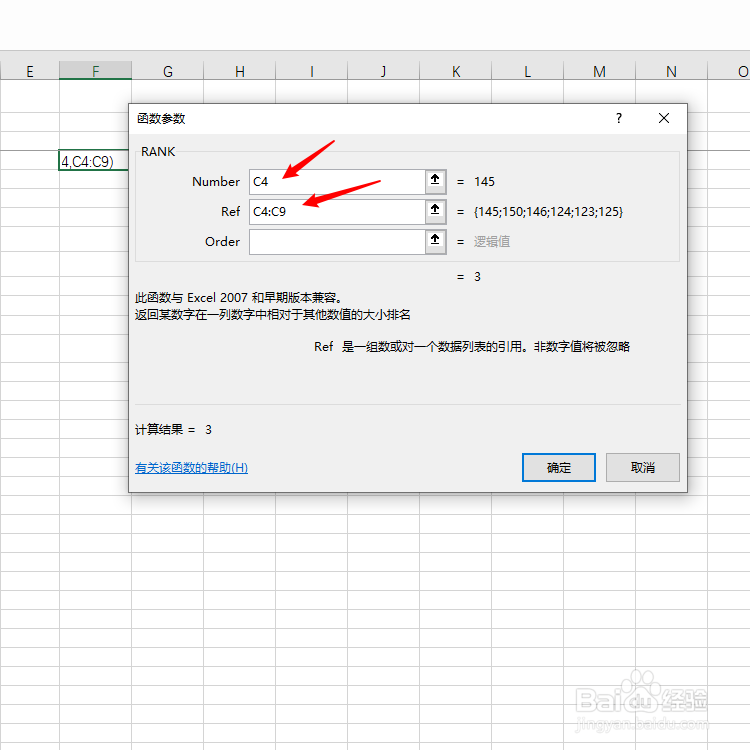Click the Number input field containing C4
The width and height of the screenshot is (750, 750).
click(337, 182)
